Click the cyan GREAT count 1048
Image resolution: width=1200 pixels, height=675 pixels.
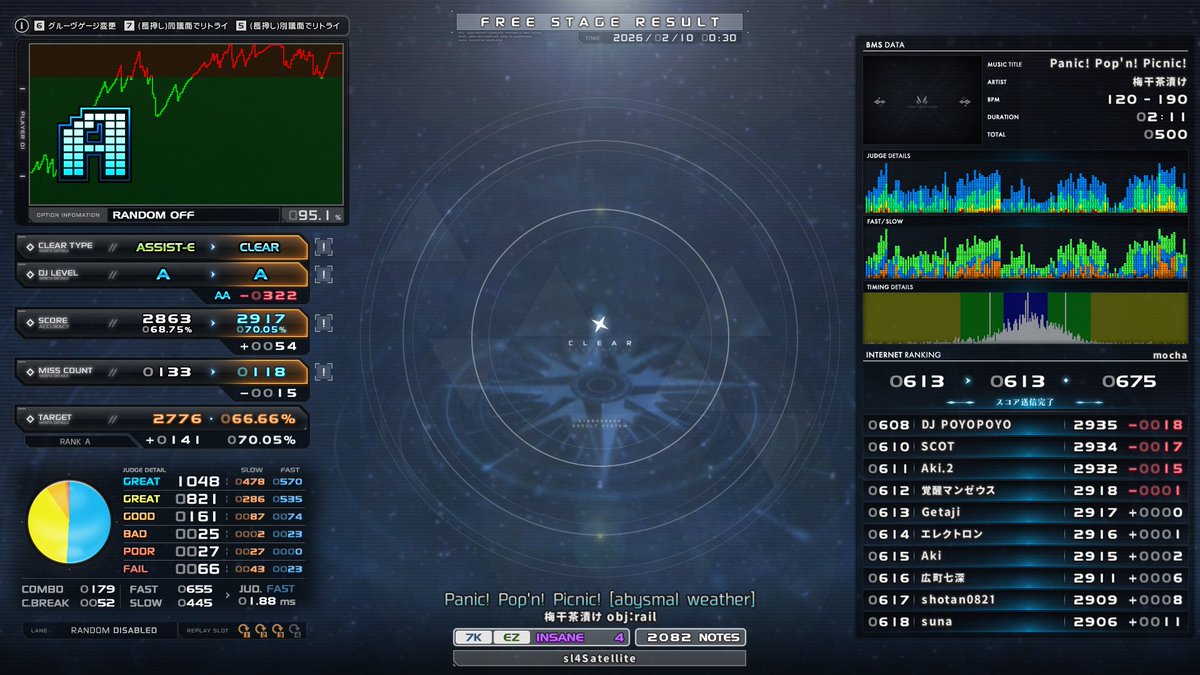[x=197, y=481]
